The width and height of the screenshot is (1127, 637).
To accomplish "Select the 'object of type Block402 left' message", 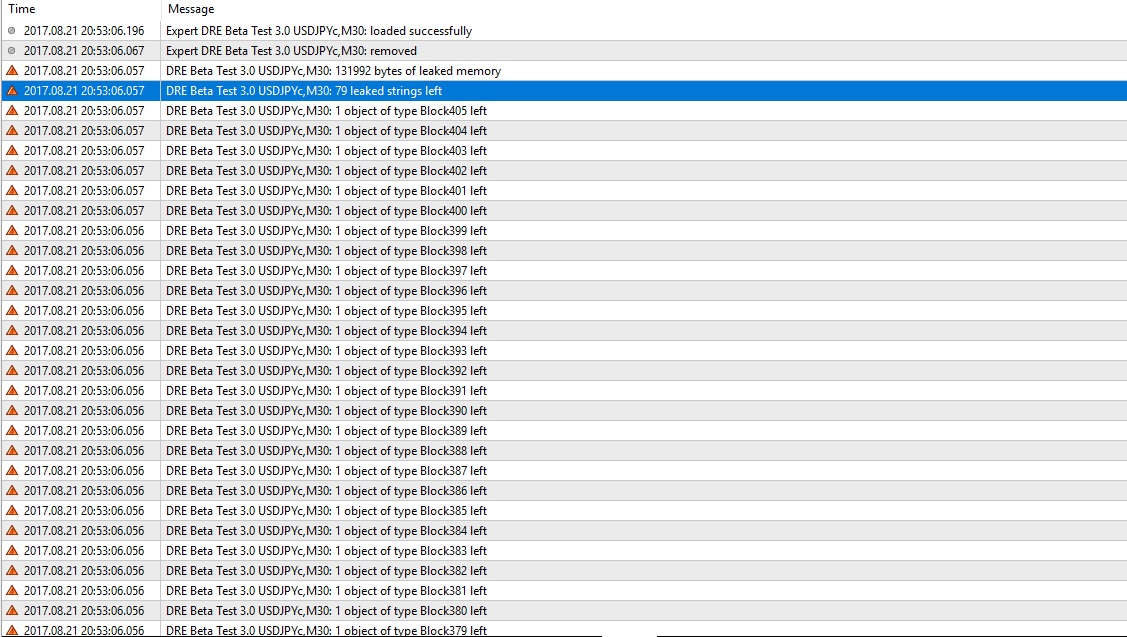I will (326, 170).
